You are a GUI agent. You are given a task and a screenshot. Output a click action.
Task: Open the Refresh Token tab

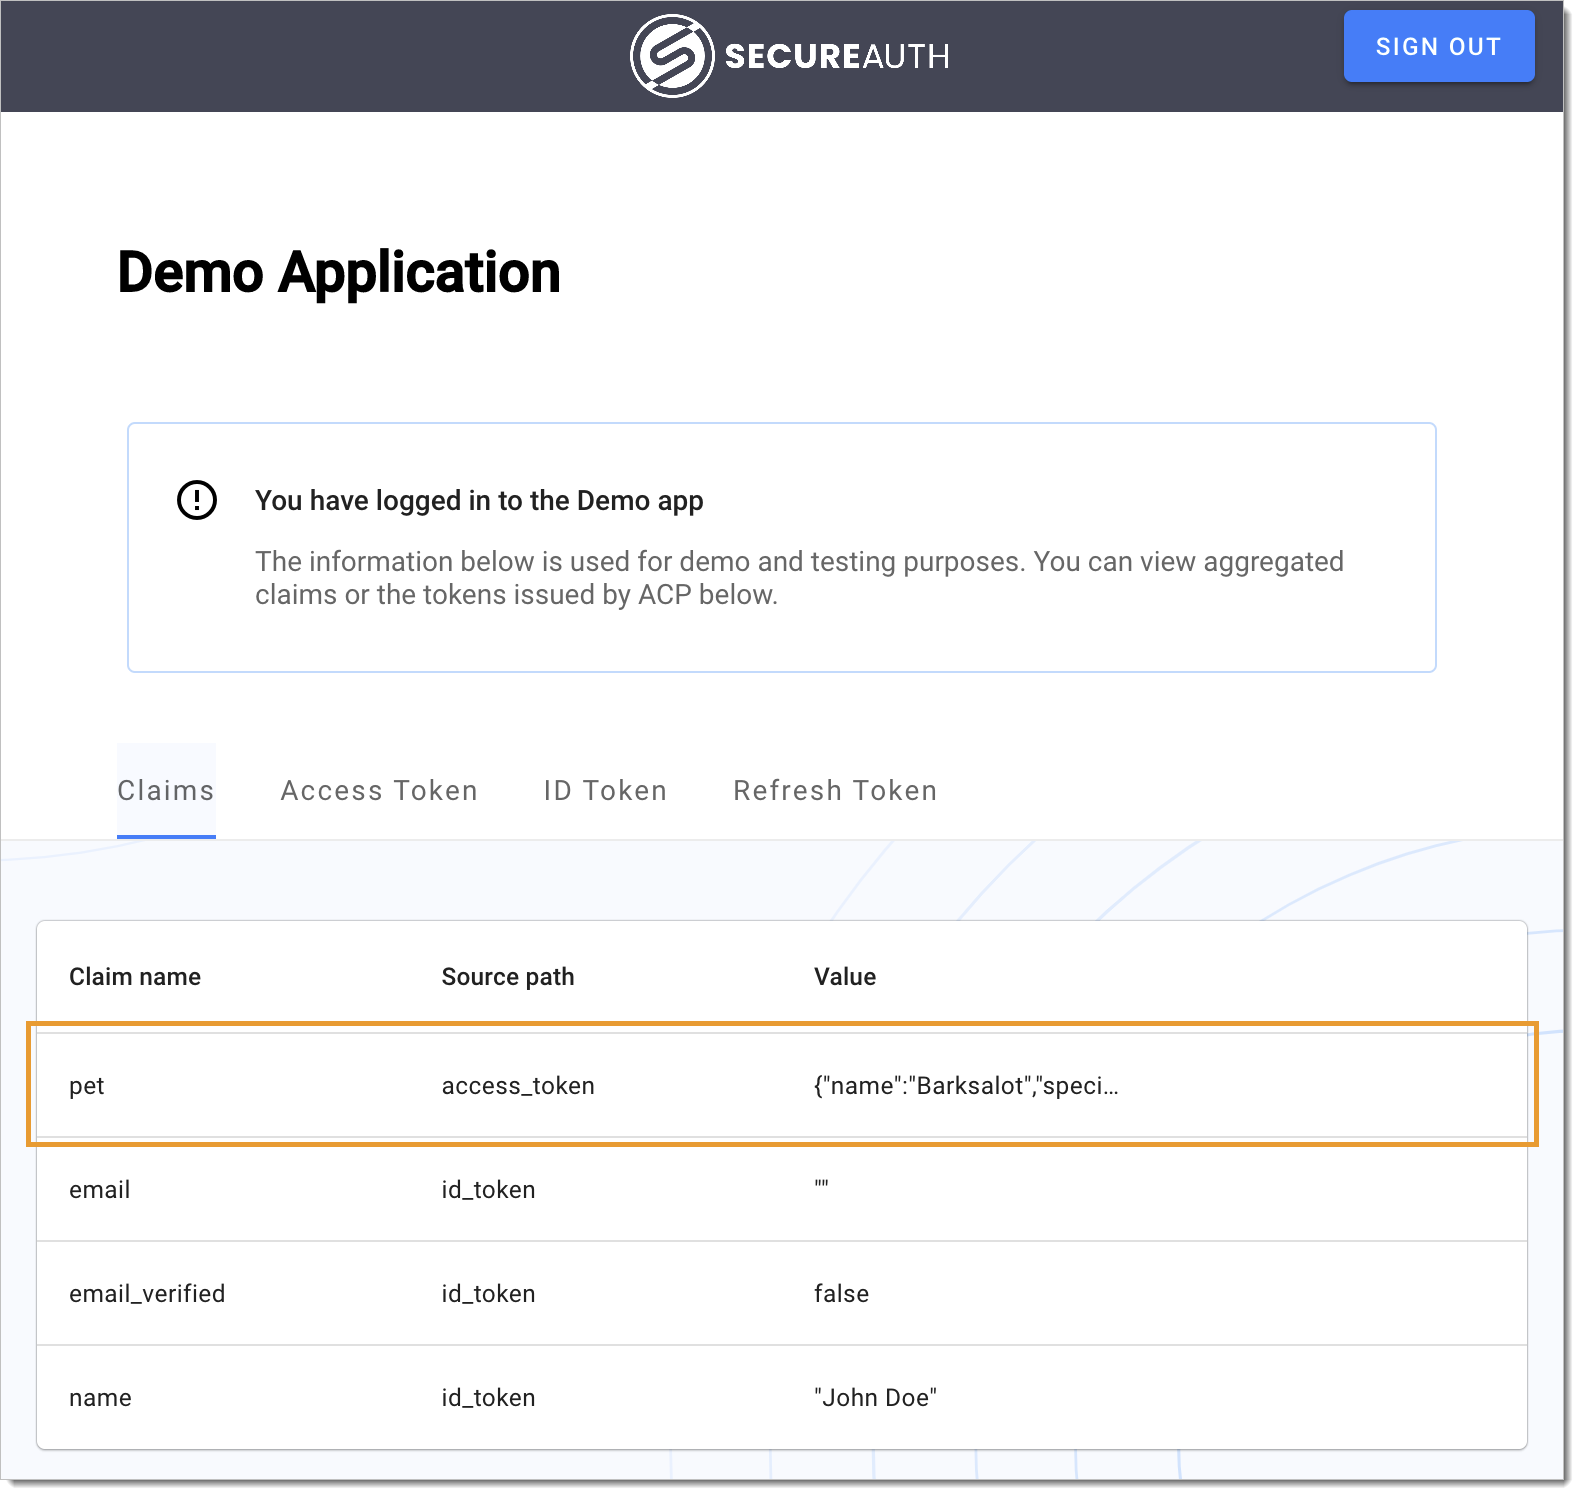point(835,790)
